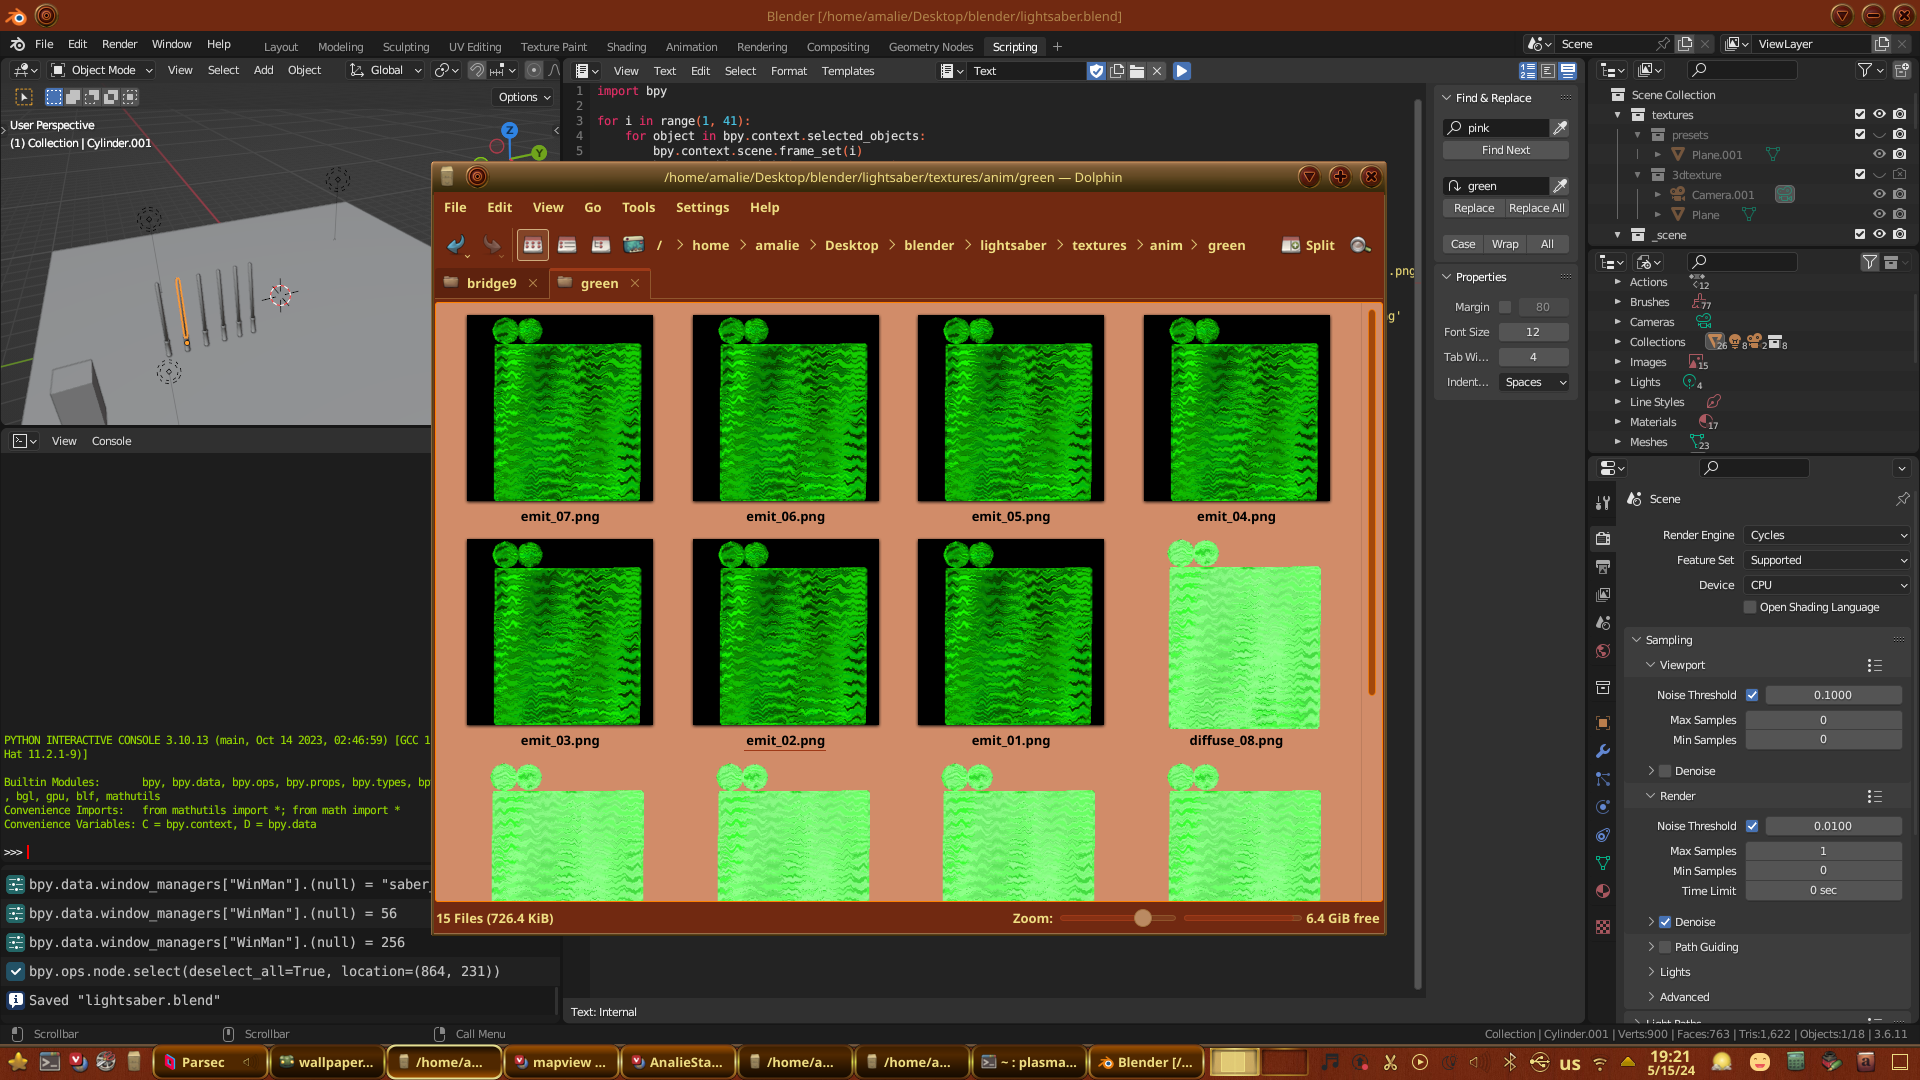The image size is (1920, 1080).
Task: Open the World properties tab icon
Action: tap(1603, 651)
